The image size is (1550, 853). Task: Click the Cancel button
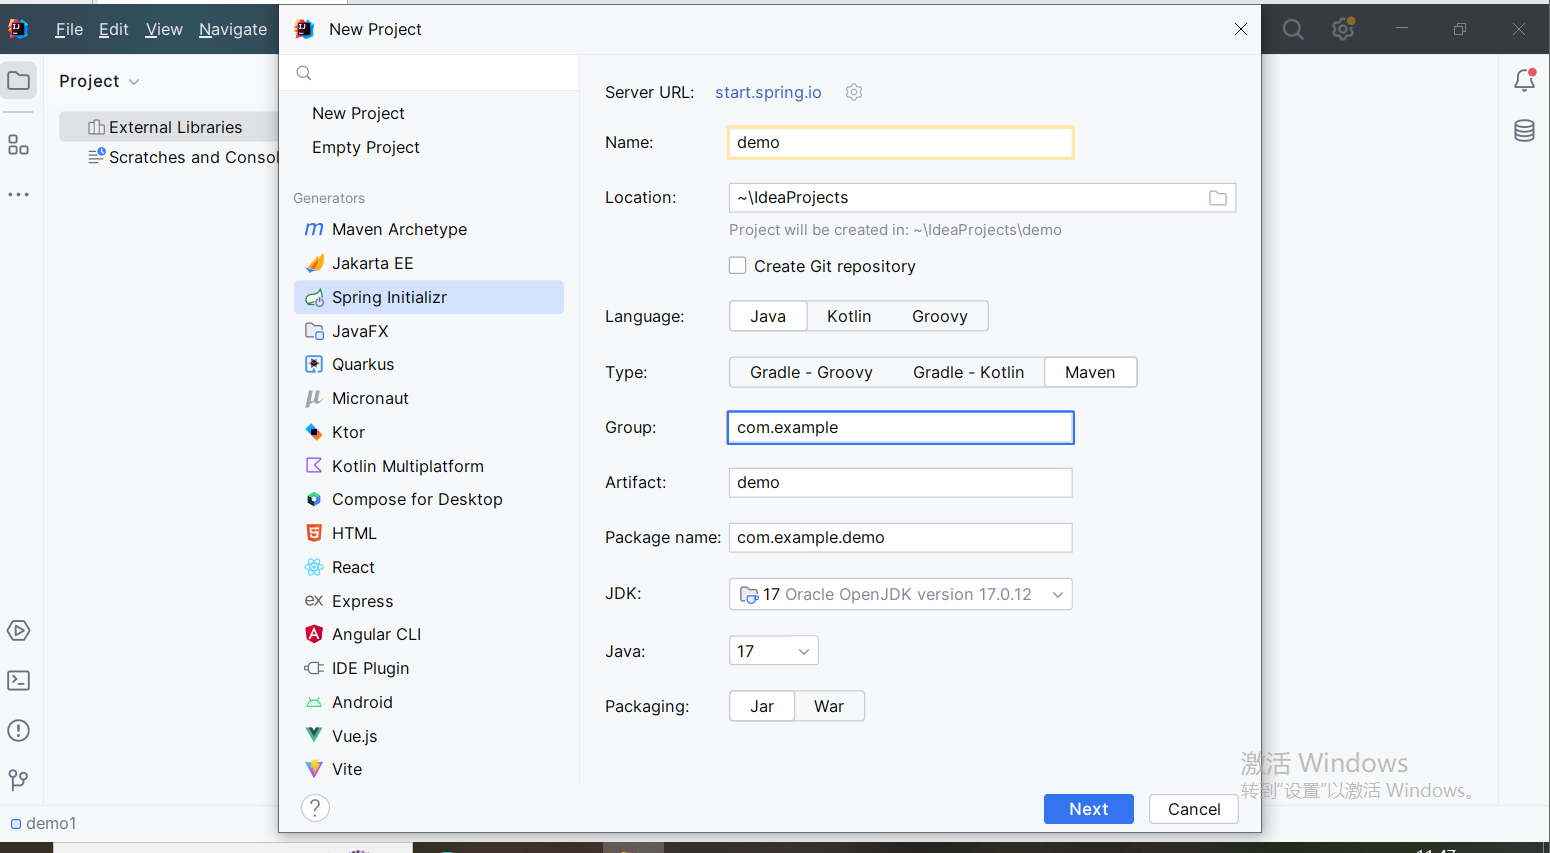pyautogui.click(x=1194, y=809)
